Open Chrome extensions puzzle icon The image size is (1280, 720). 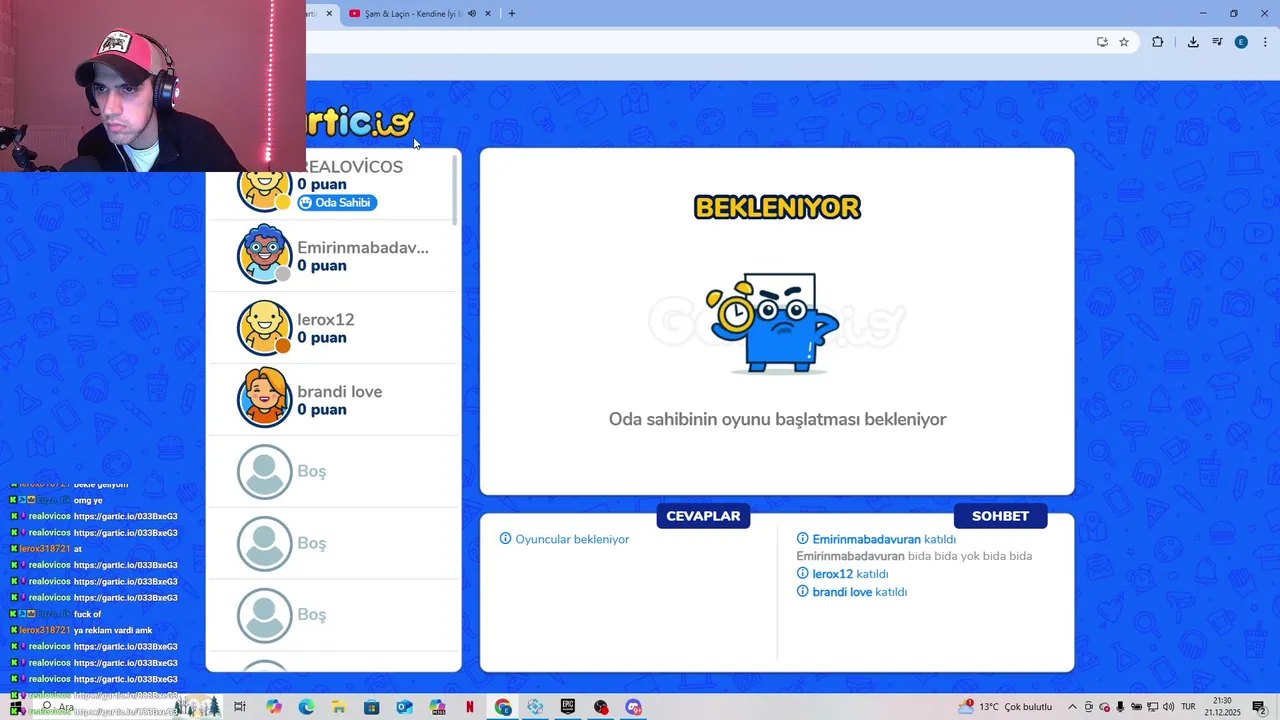point(1158,42)
